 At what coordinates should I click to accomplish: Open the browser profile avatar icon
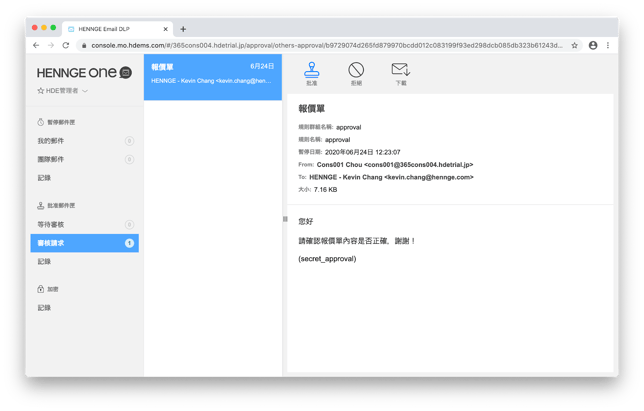coord(593,45)
